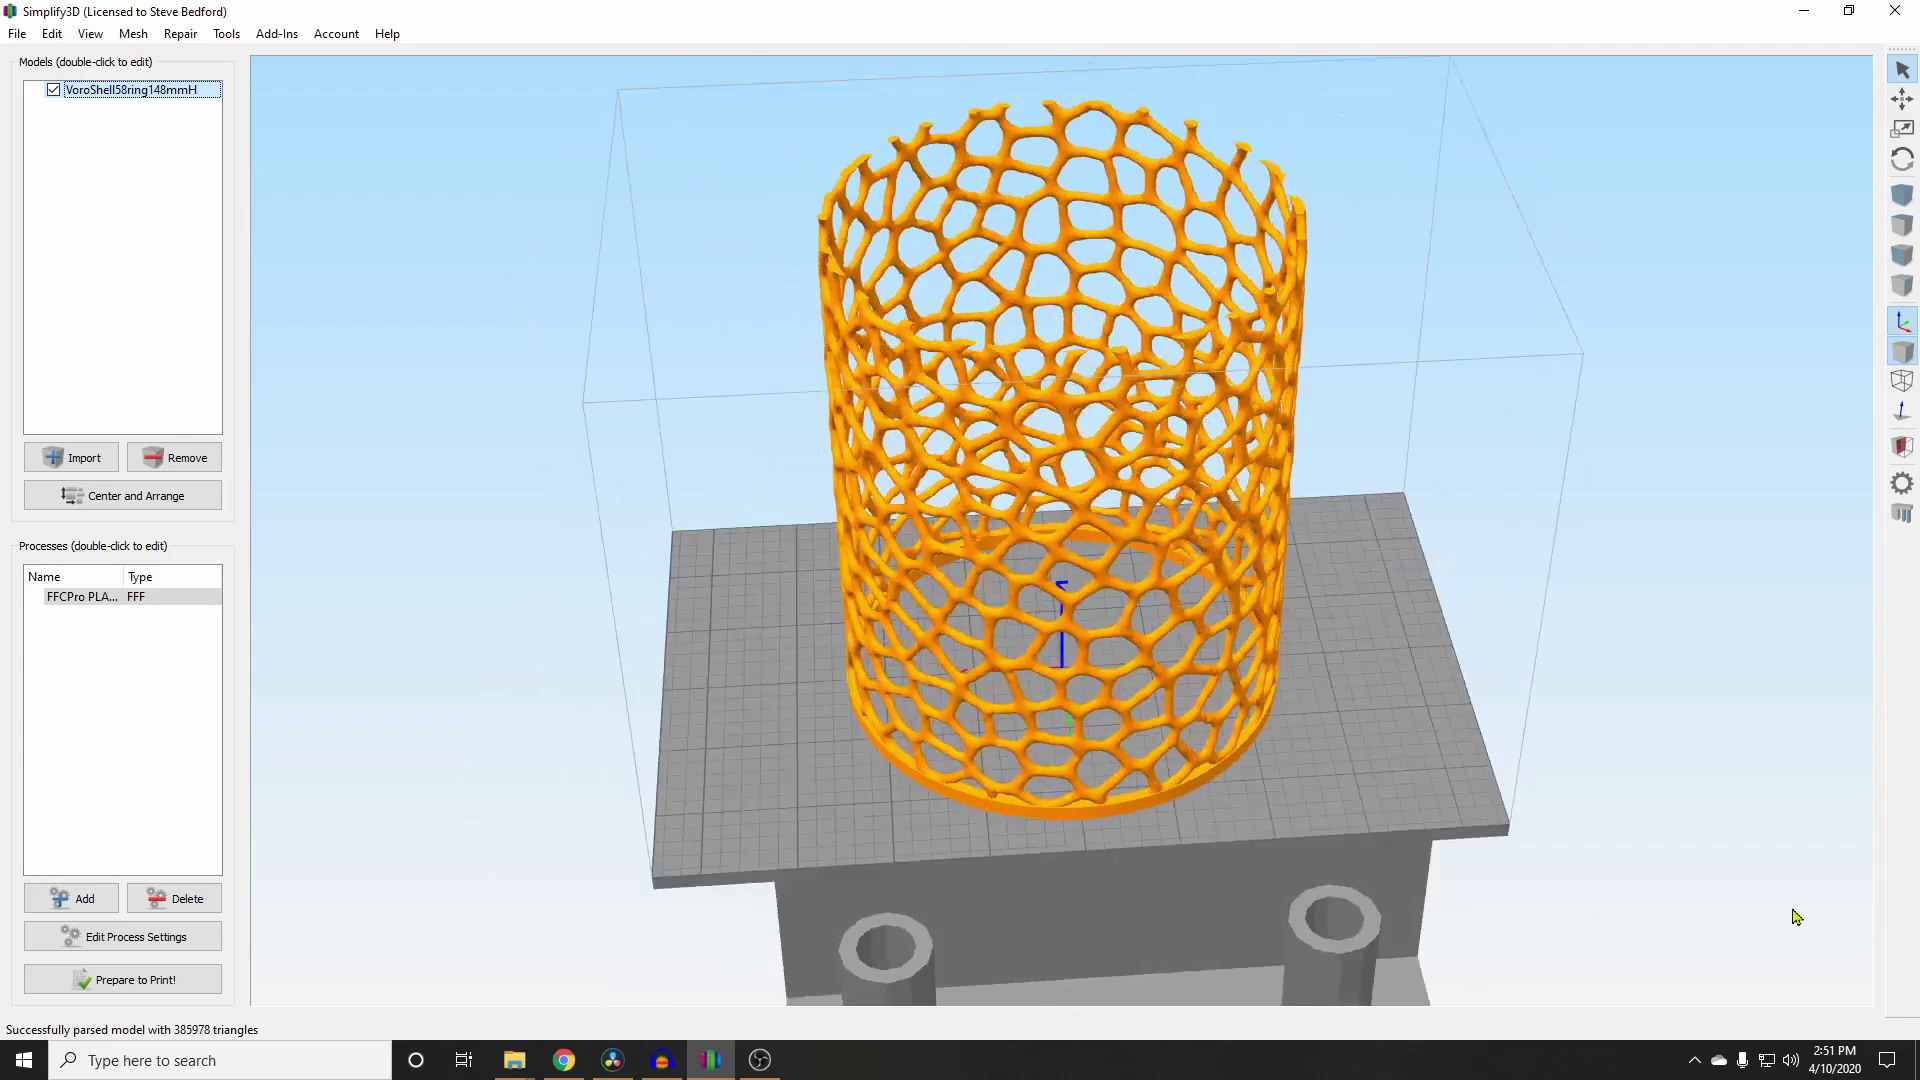The image size is (1920, 1080).
Task: Open the taskbar clock and date
Action: [x=1834, y=1060]
